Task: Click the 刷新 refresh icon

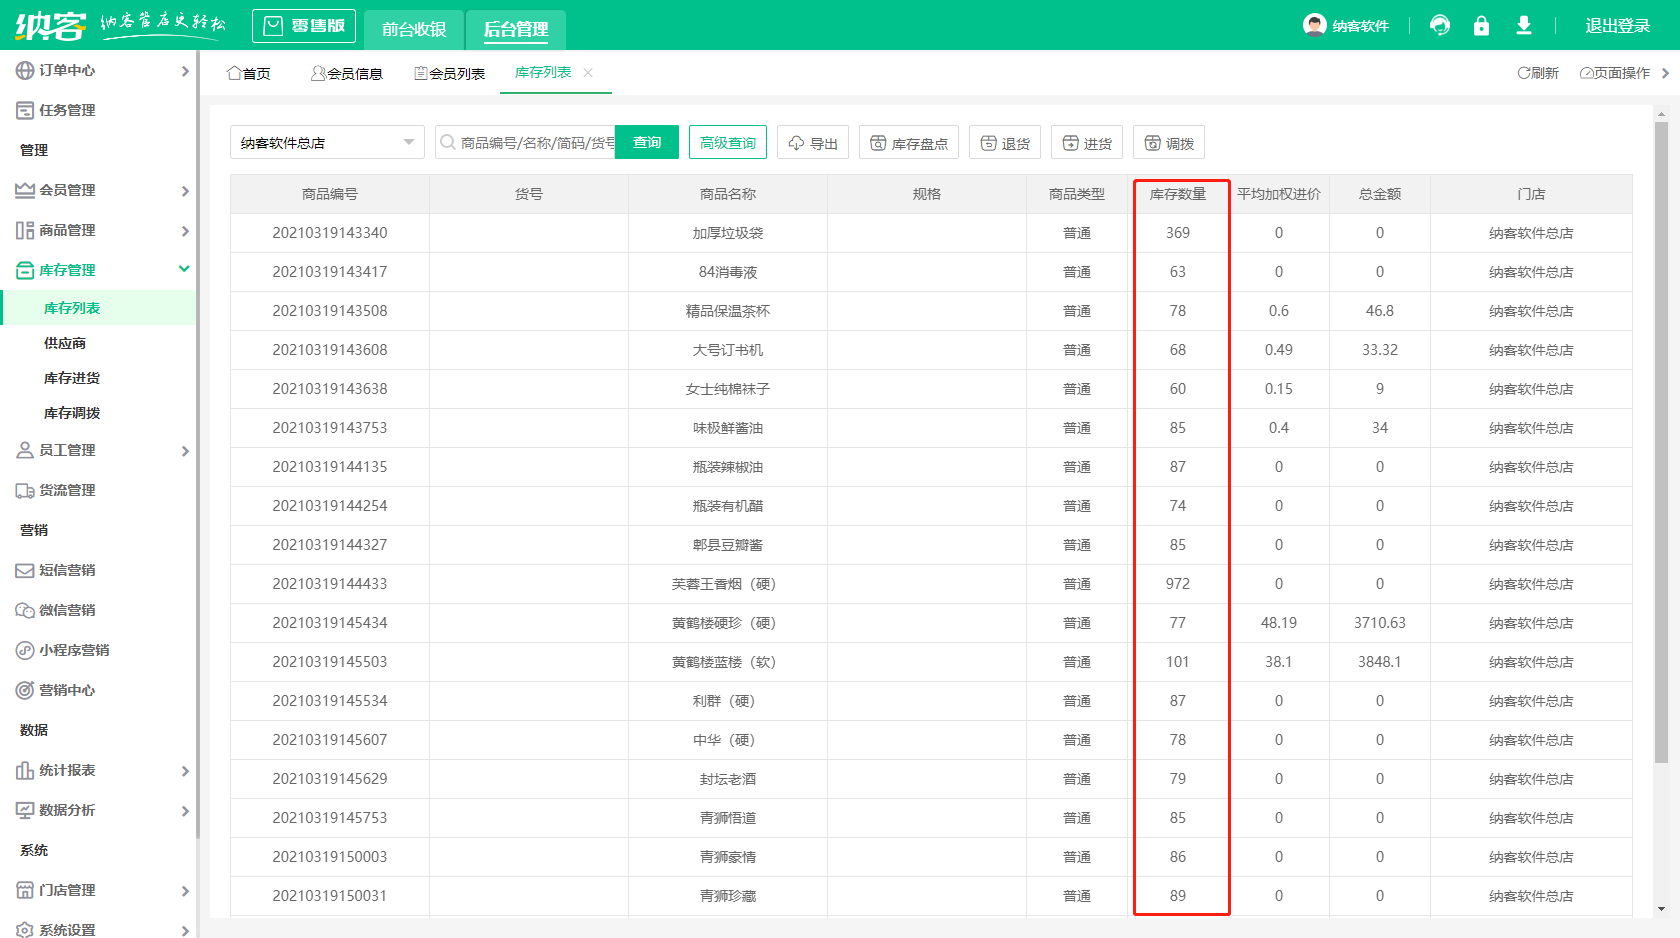Action: 1523,73
